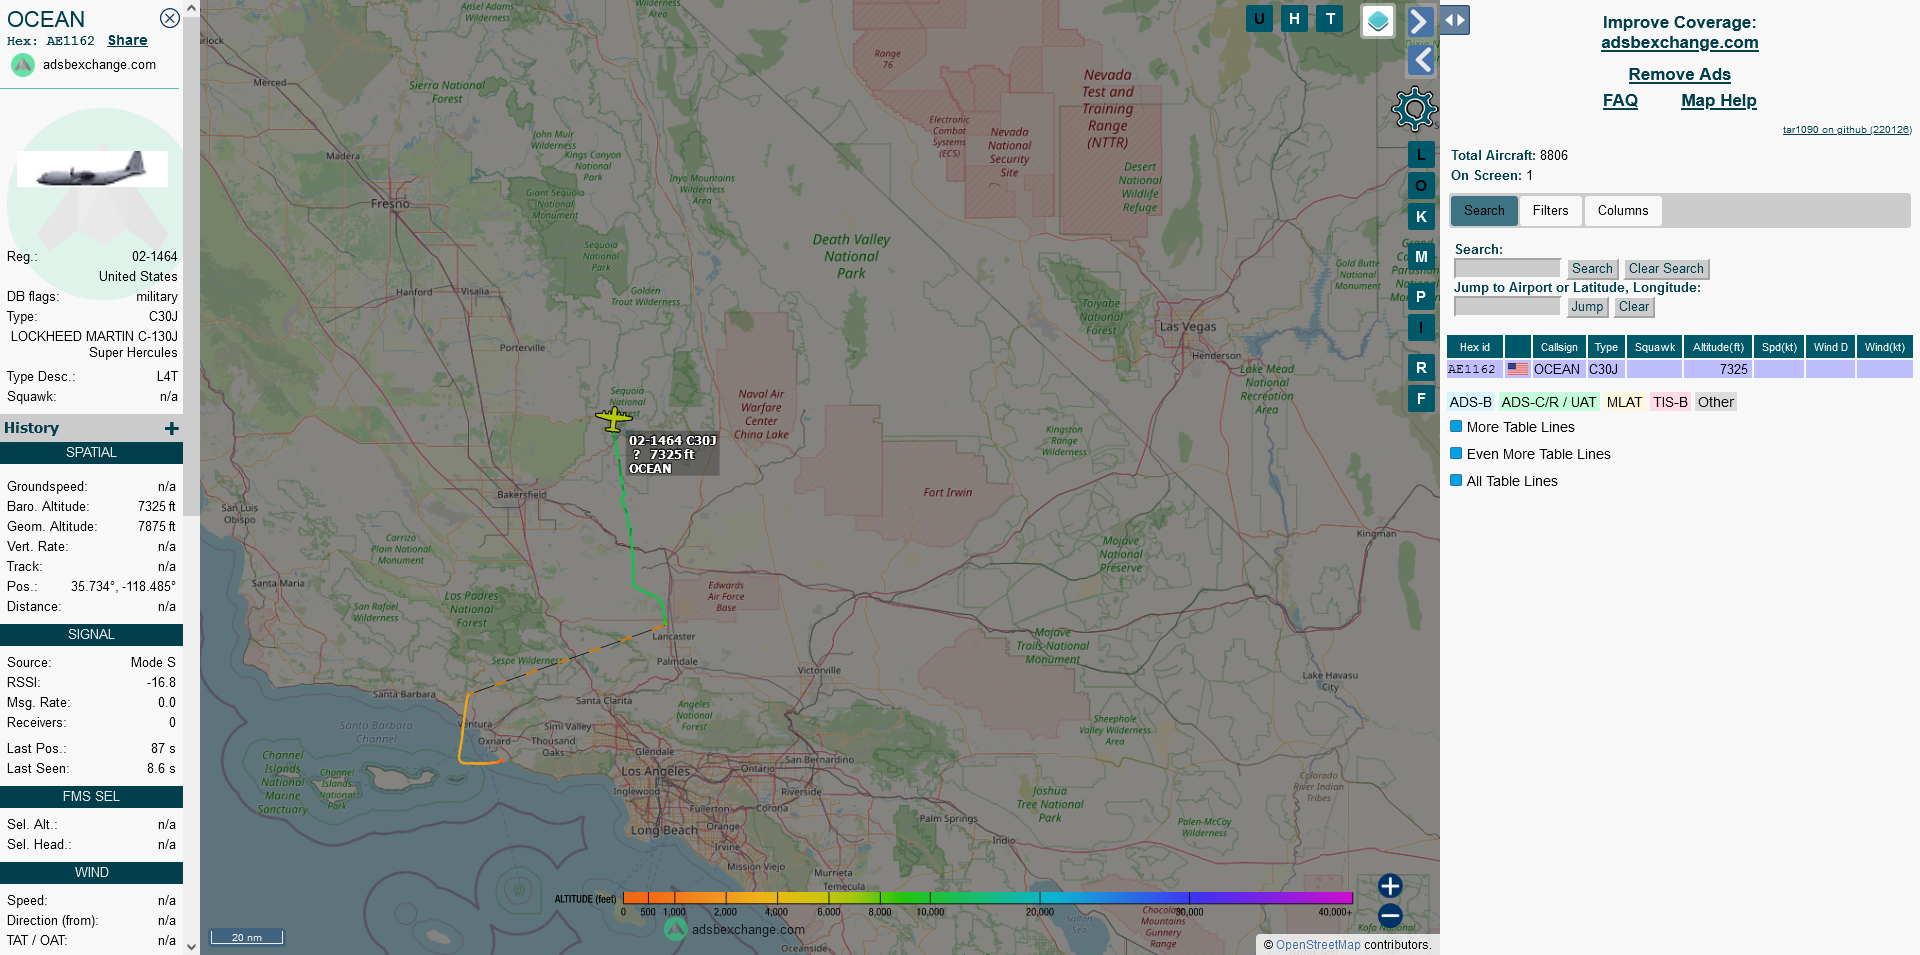Toggle the double-arrow sidebar expand button

[x=1455, y=20]
